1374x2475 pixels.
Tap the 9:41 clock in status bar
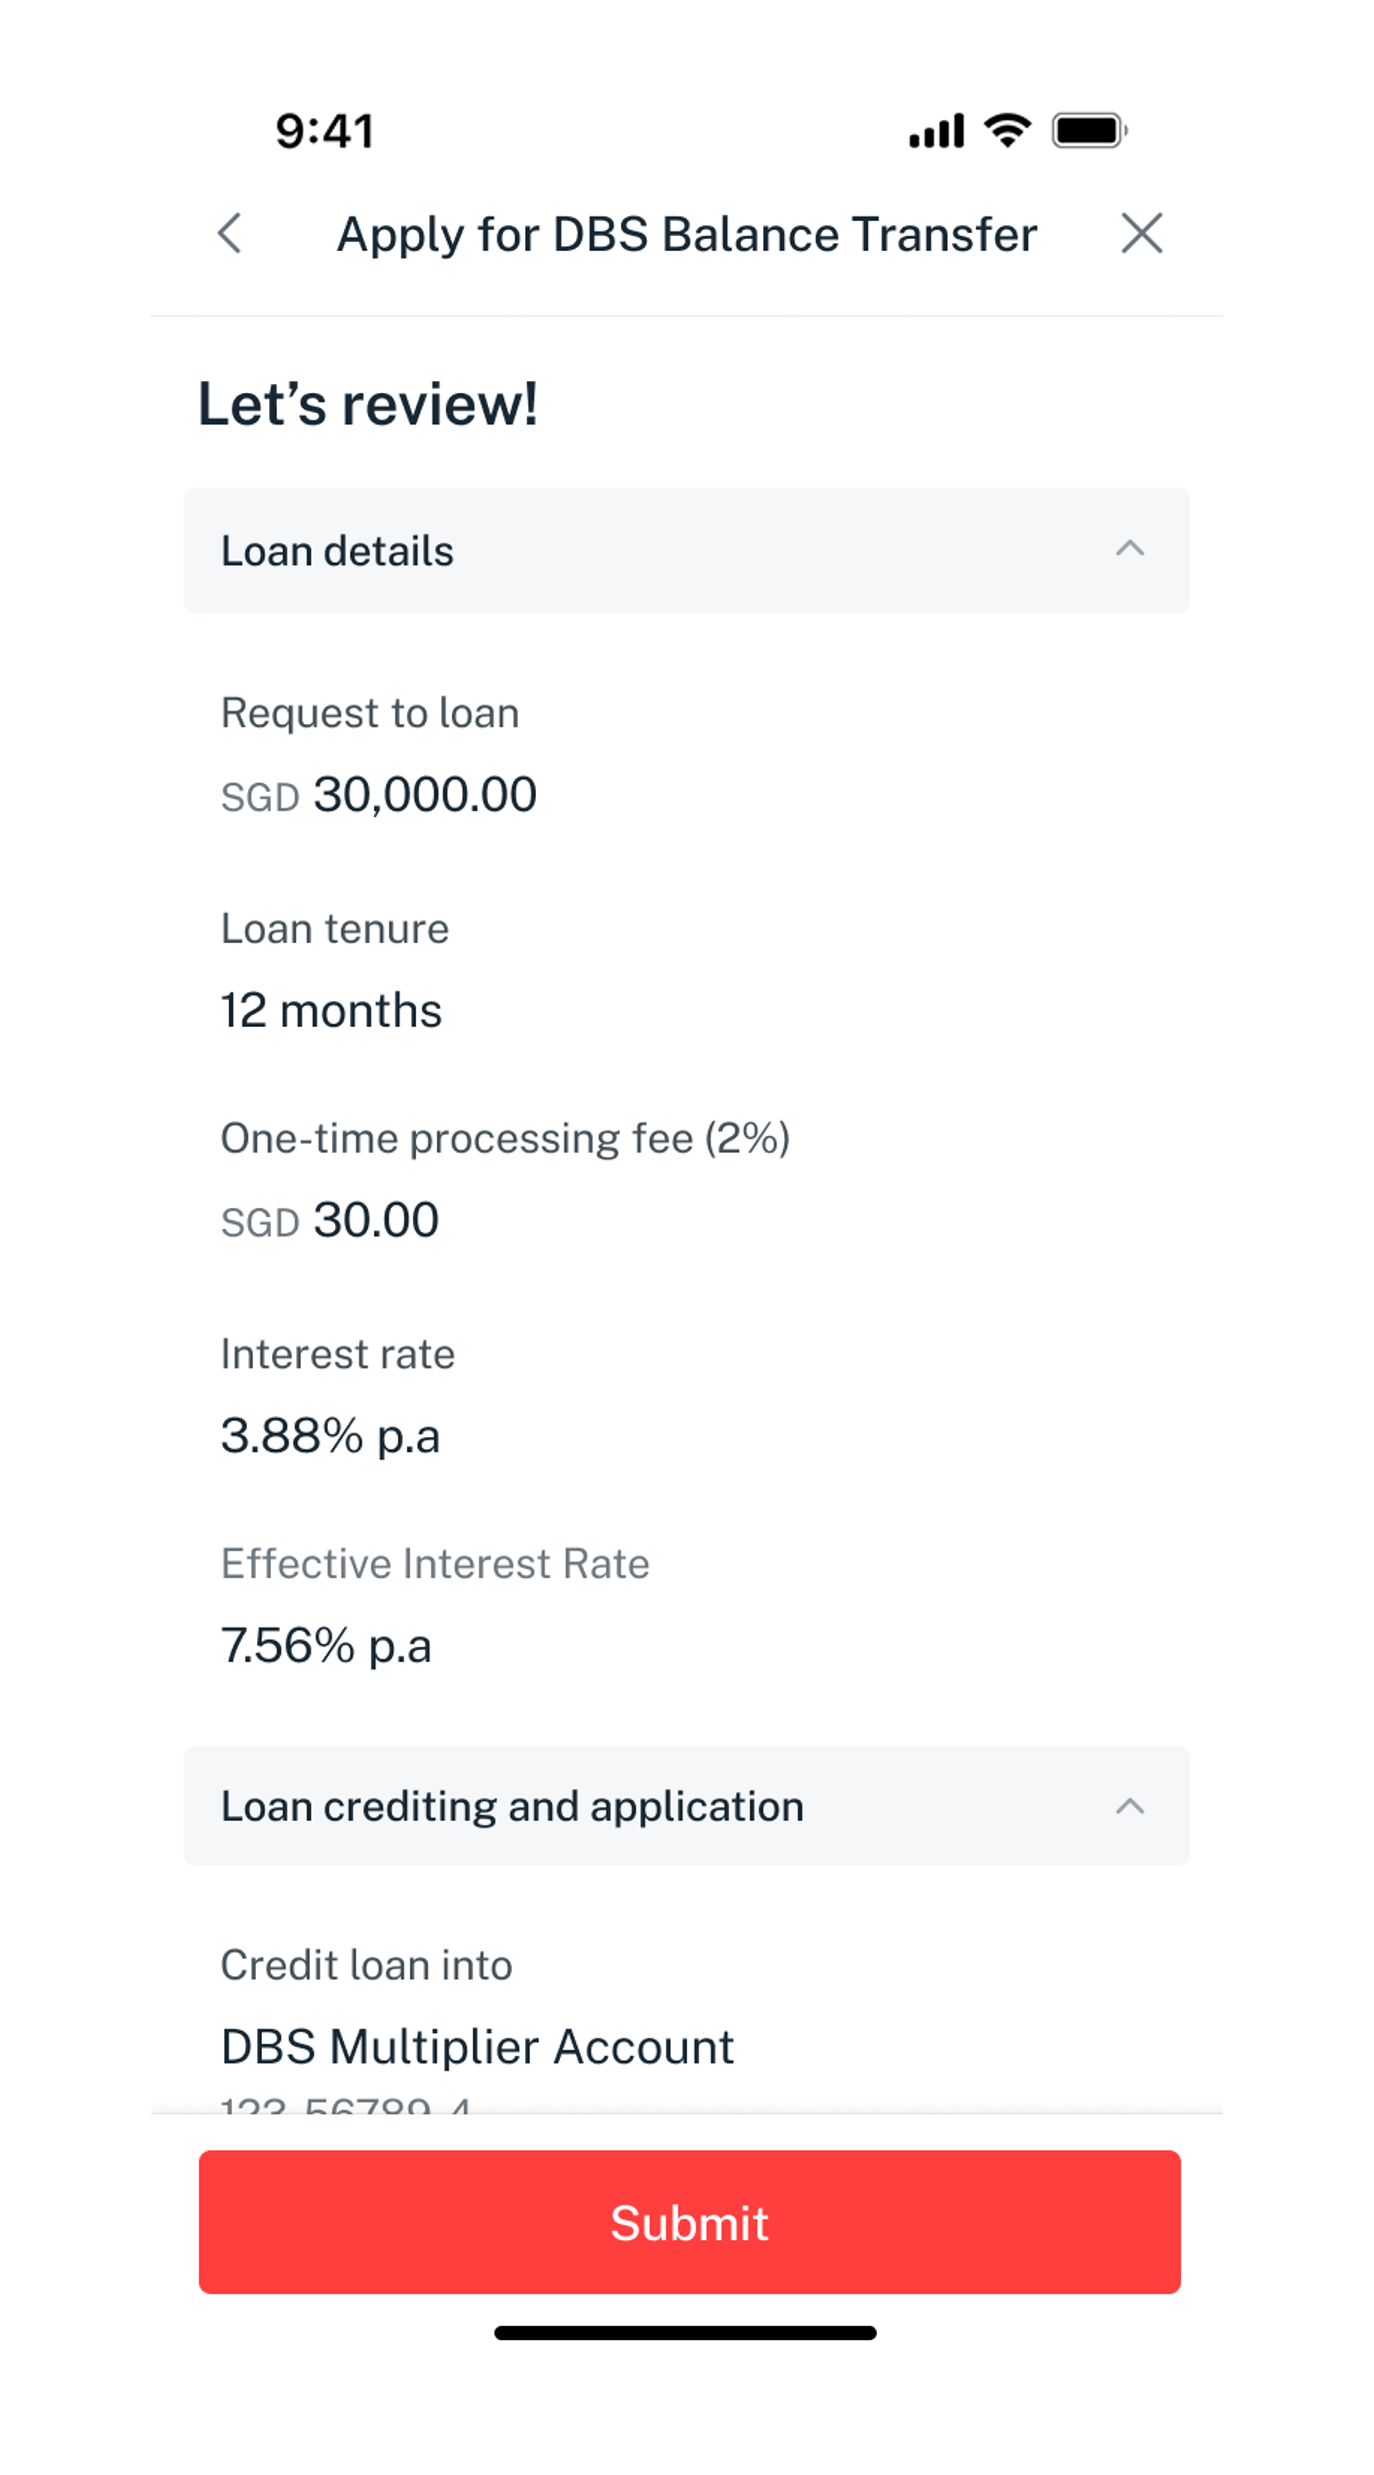325,131
